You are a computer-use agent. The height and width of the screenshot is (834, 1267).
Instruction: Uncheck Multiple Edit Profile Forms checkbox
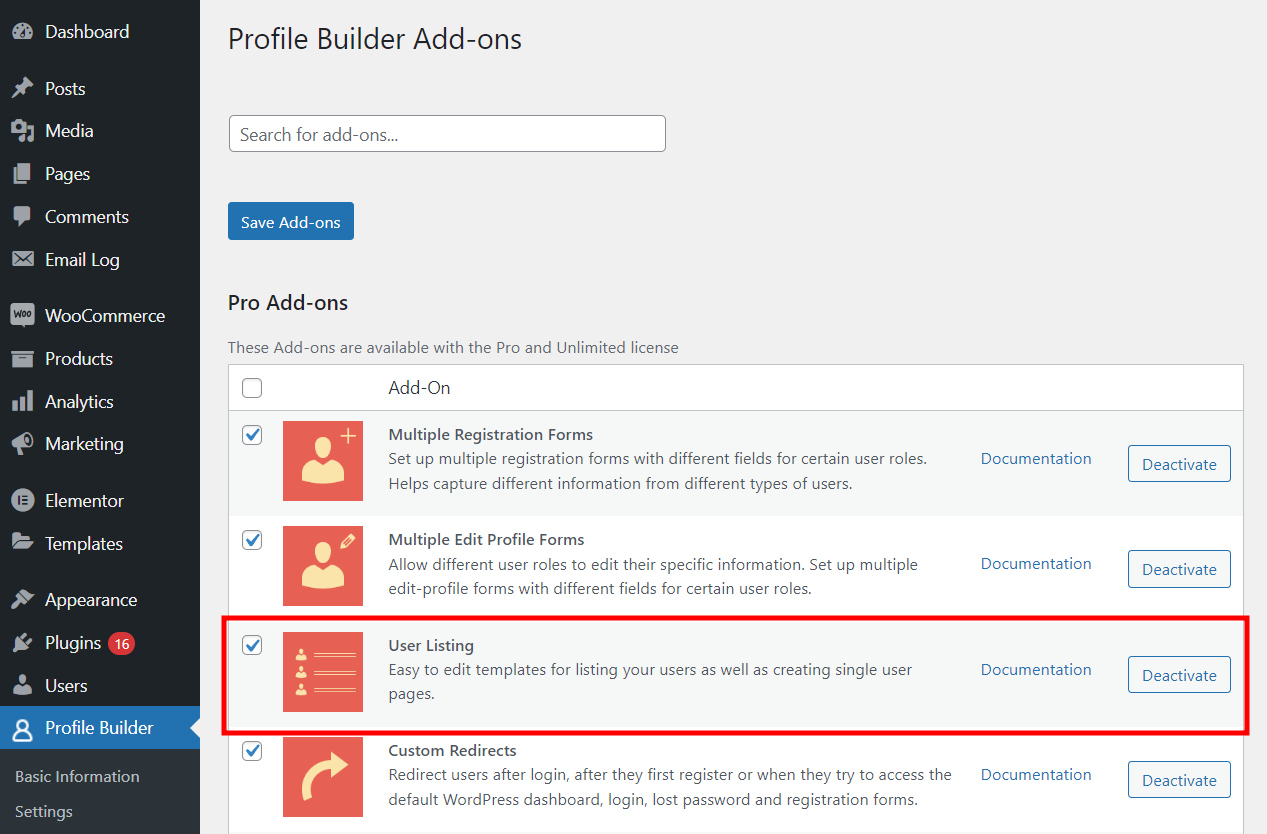pos(252,540)
